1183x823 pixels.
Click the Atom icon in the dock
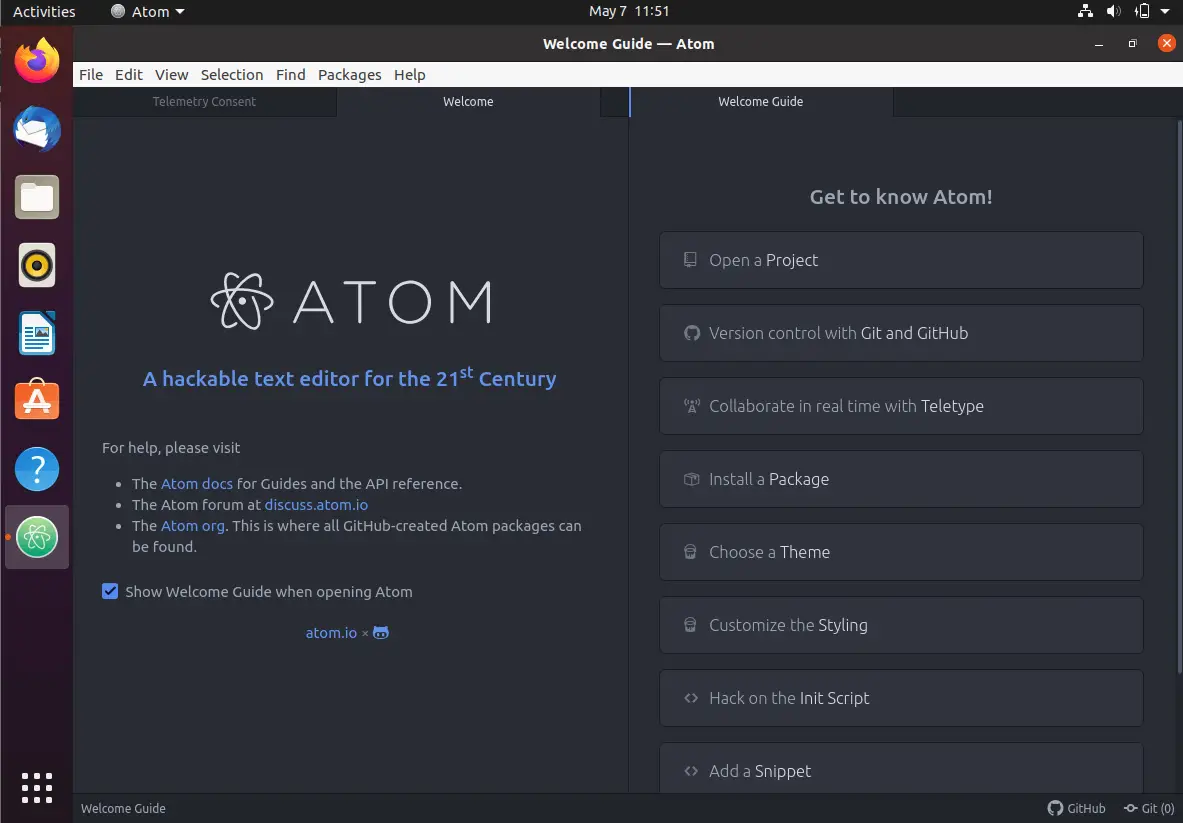tap(36, 537)
